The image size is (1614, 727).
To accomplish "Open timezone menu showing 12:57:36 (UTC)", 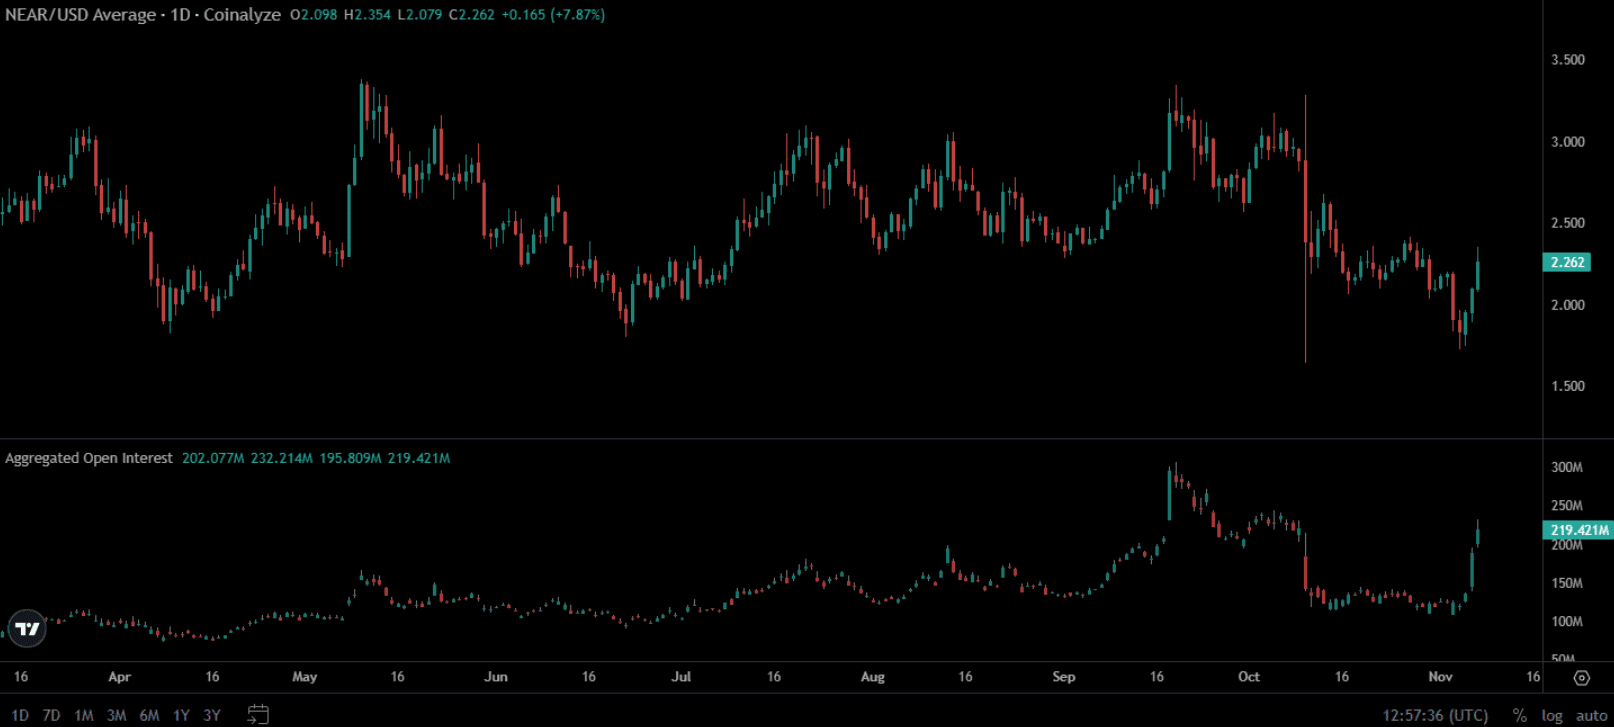I will [1435, 715].
